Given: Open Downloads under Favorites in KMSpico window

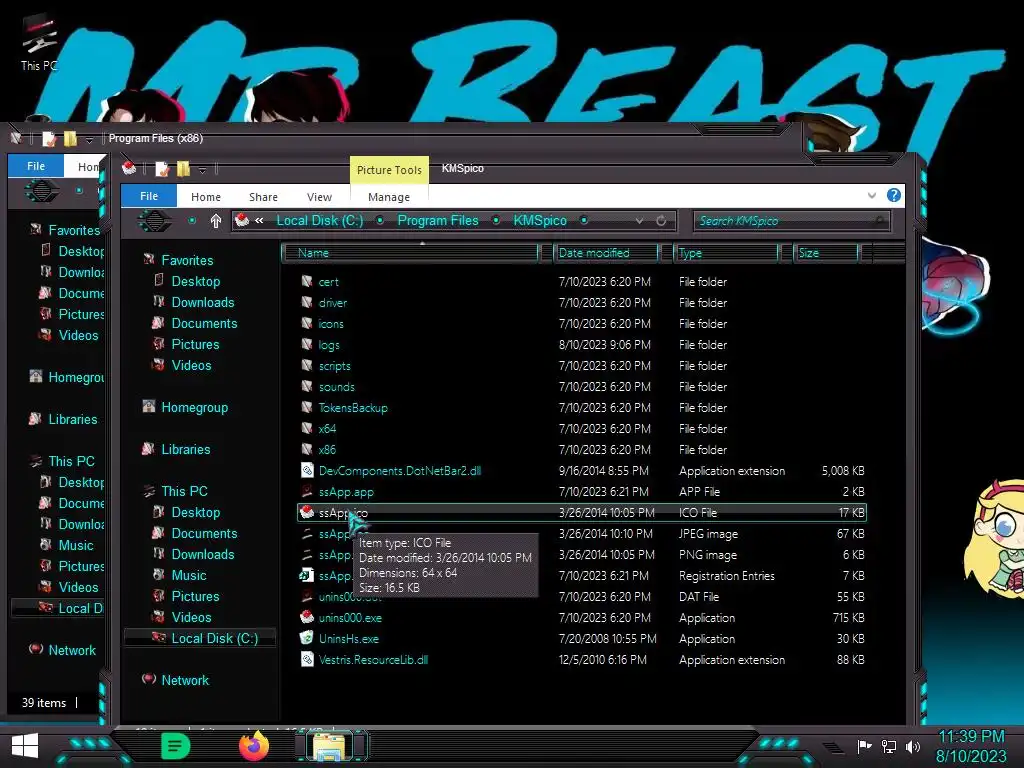Looking at the screenshot, I should point(202,302).
